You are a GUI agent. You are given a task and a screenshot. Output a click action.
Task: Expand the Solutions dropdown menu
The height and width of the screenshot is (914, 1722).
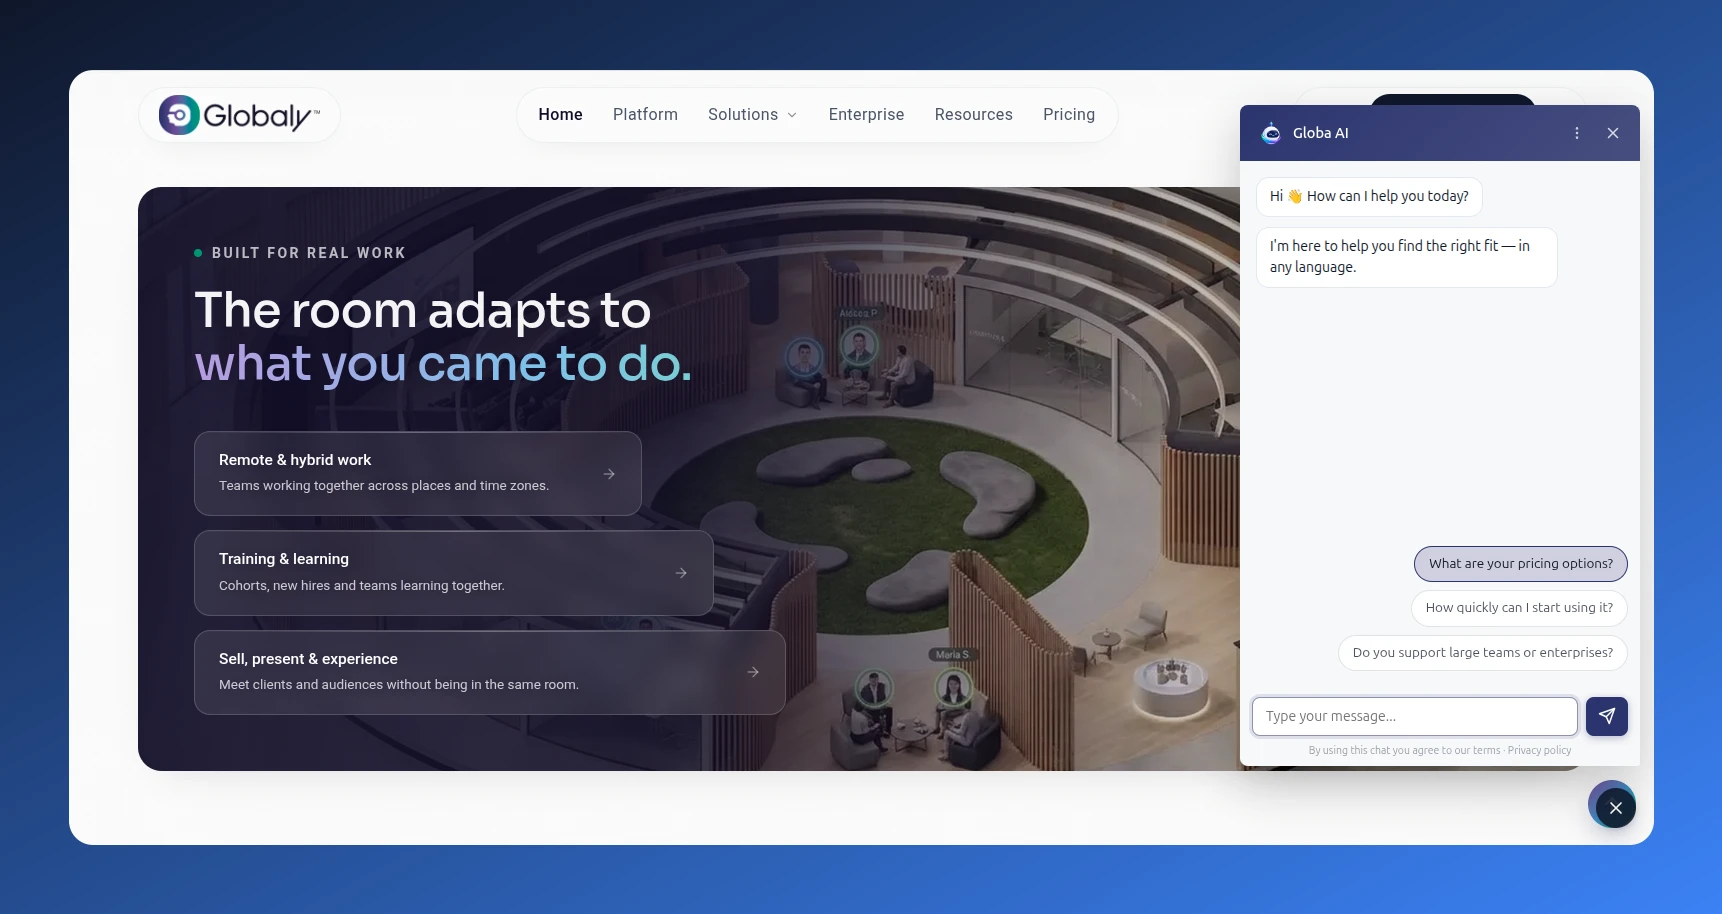pos(752,115)
